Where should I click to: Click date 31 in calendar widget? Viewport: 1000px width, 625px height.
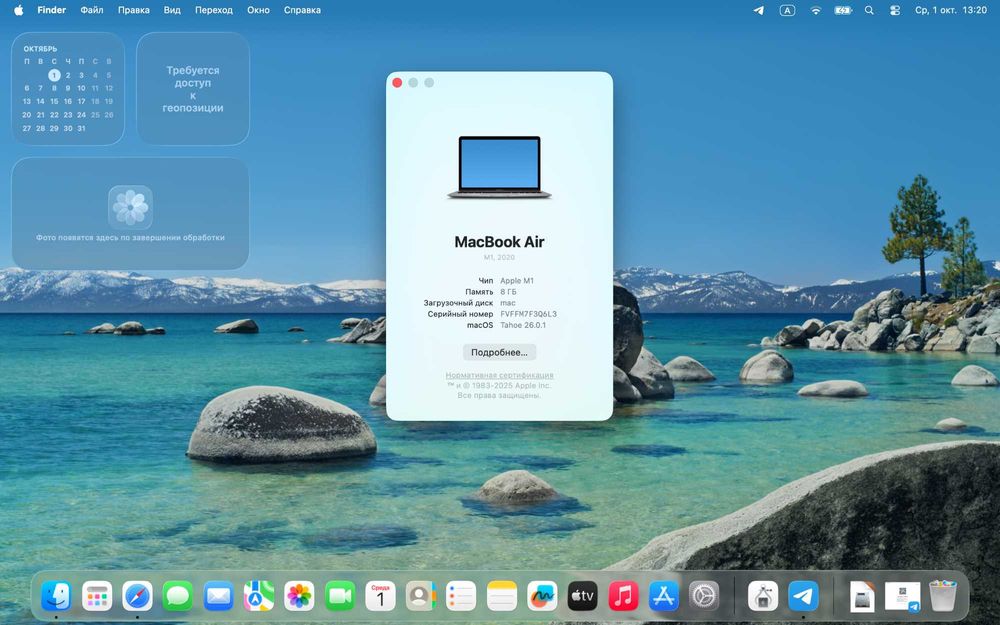[82, 128]
